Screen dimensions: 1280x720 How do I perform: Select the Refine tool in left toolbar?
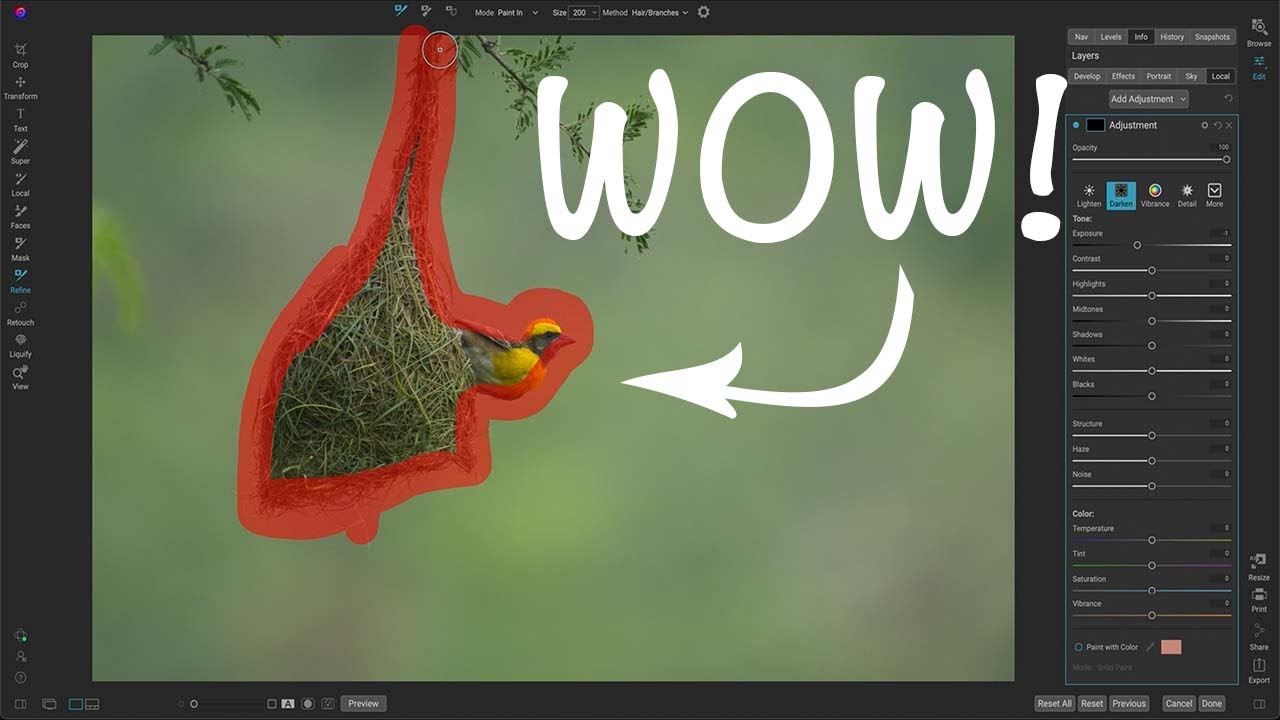click(20, 280)
